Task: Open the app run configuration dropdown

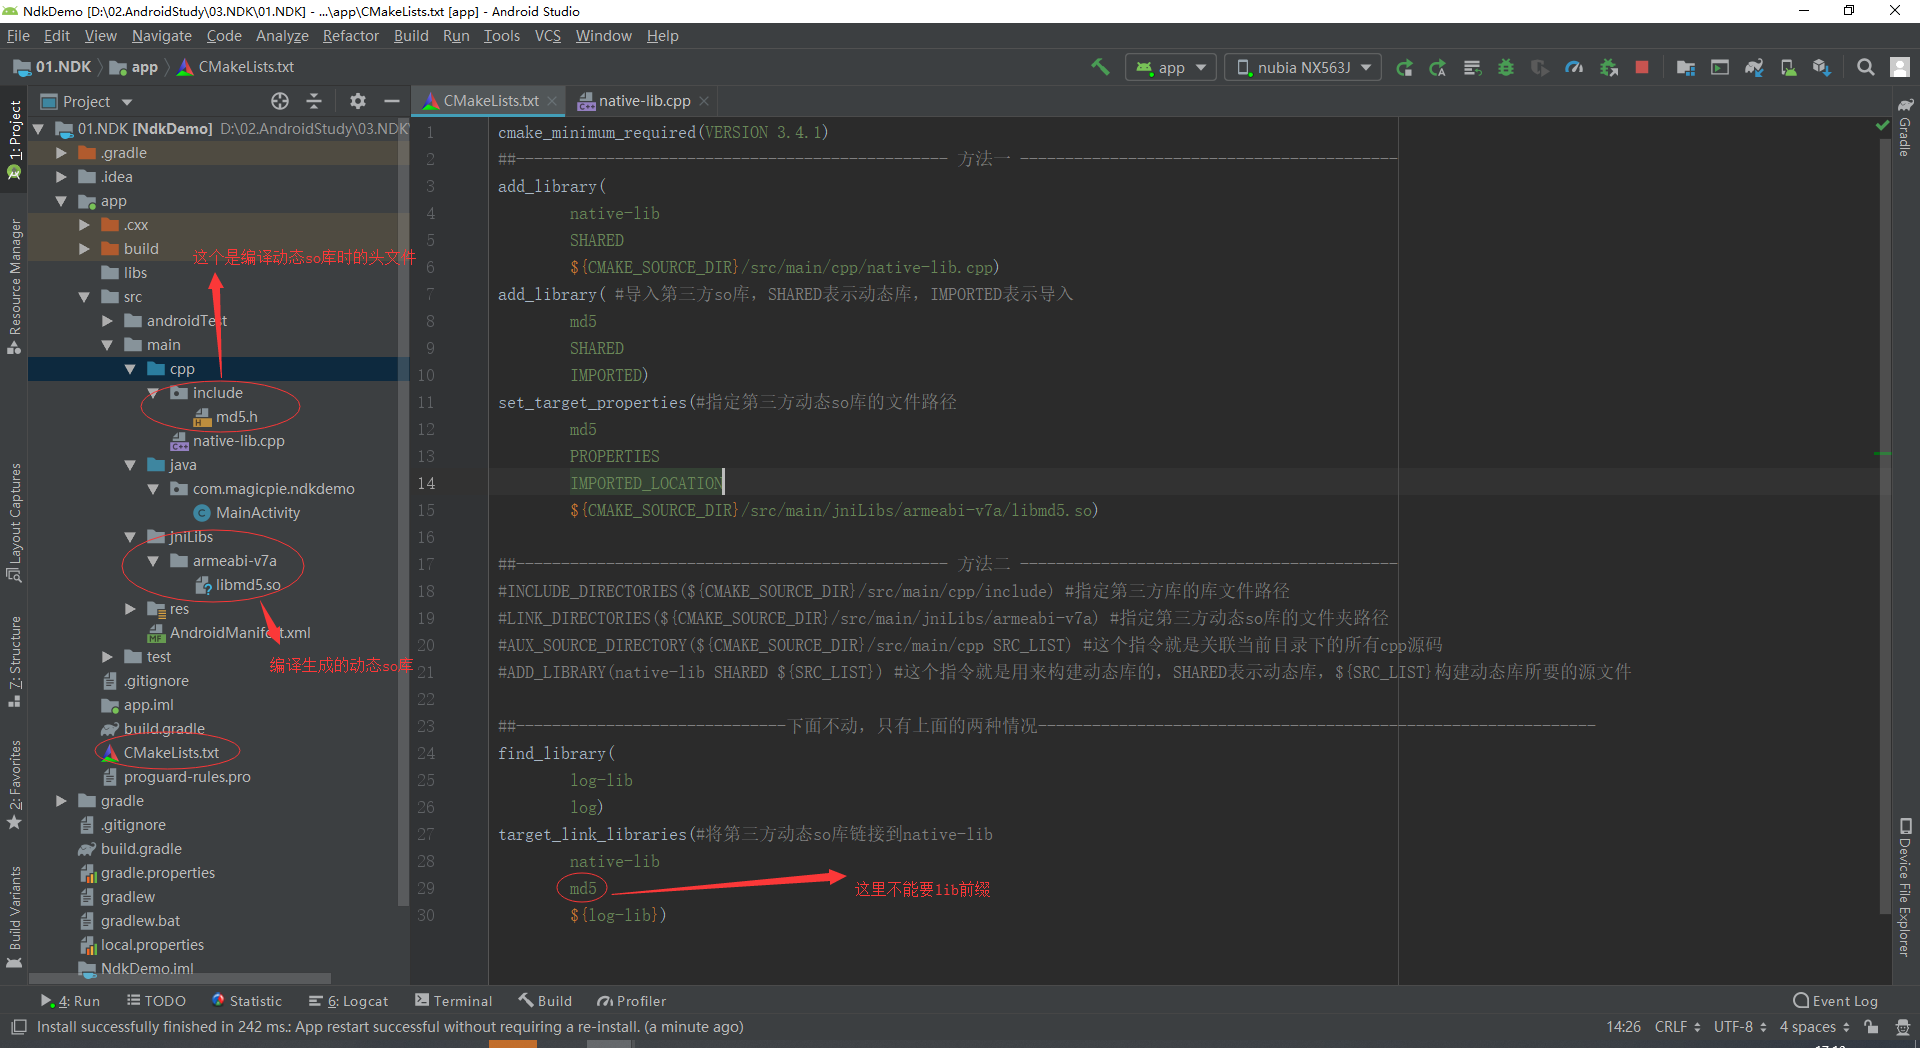Action: (x=1170, y=67)
